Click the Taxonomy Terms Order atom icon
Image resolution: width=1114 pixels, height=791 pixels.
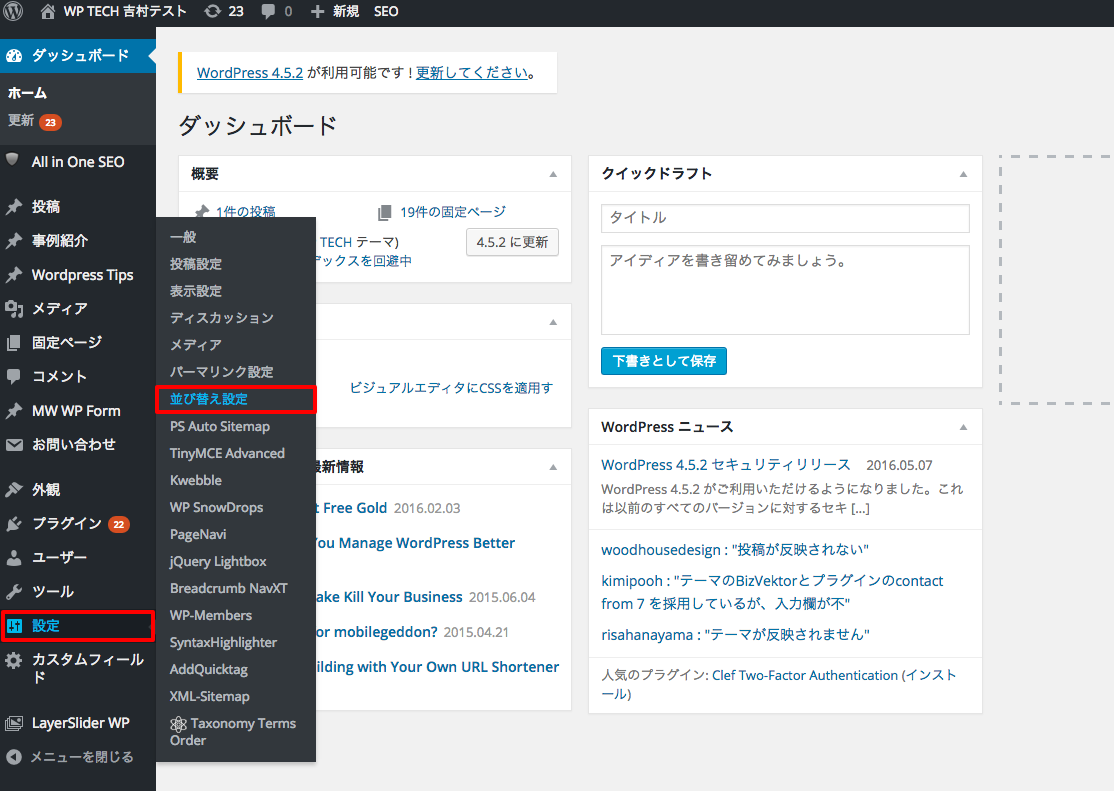click(x=178, y=724)
